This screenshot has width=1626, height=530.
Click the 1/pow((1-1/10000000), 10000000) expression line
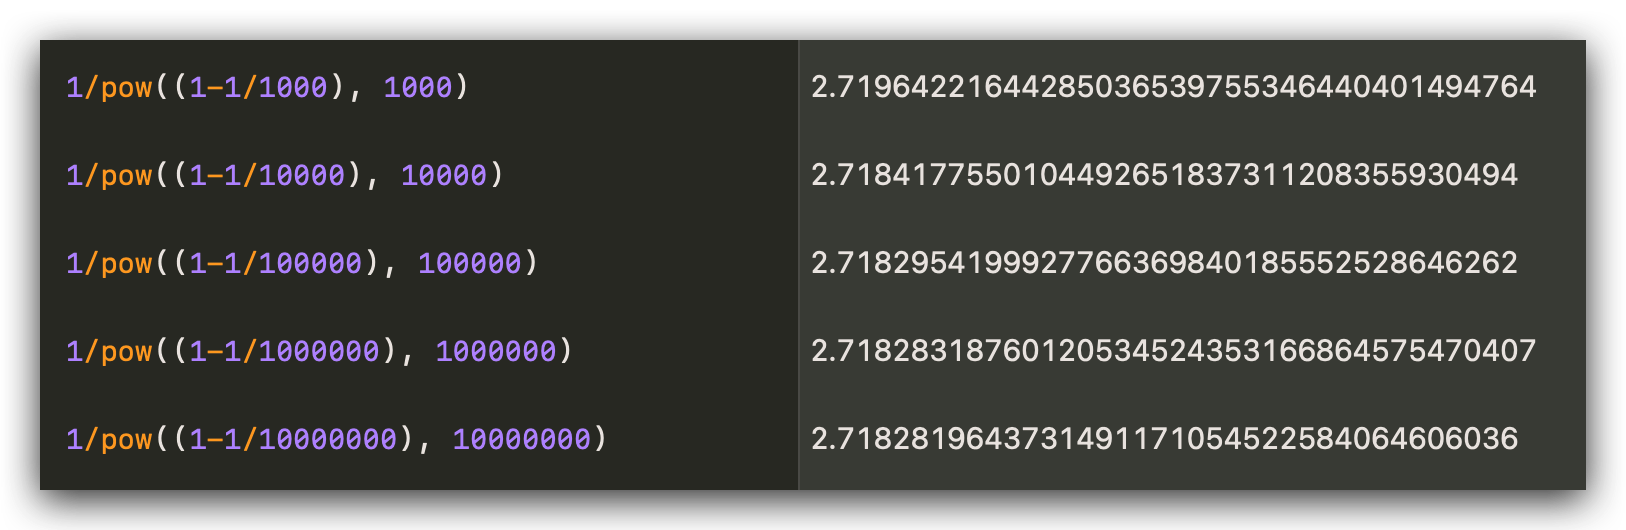(x=336, y=440)
